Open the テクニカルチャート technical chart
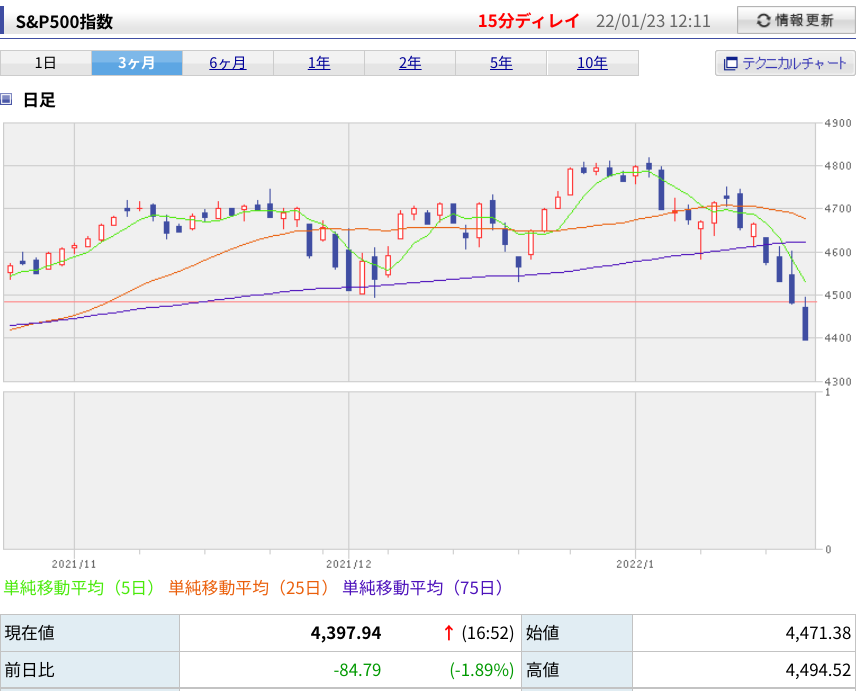864x691 pixels. click(785, 63)
